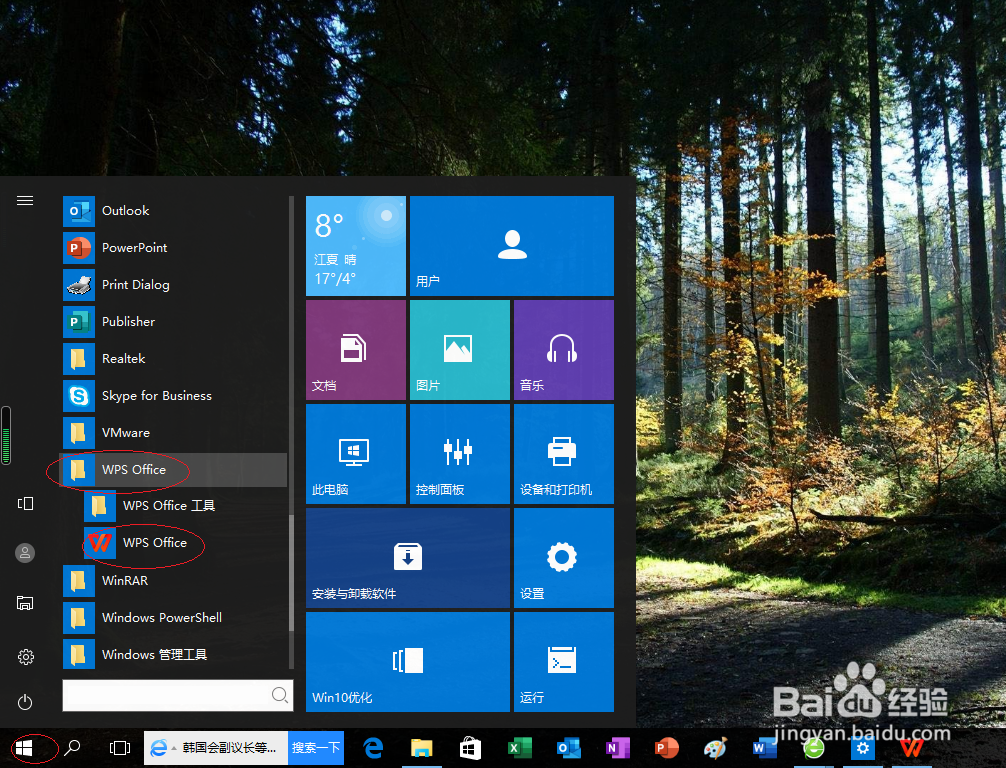Screen dimensions: 1006x768
Task: Open the 图片 tile
Action: click(x=460, y=350)
